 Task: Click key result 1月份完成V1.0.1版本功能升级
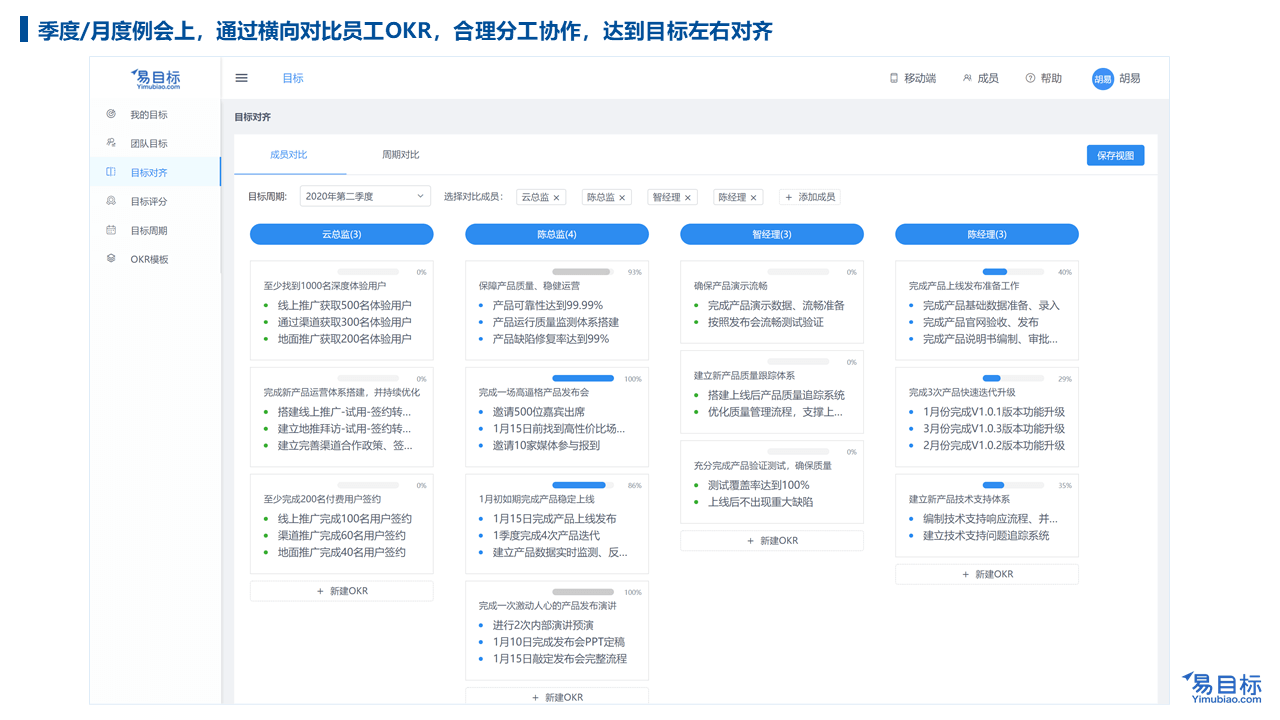[994, 412]
